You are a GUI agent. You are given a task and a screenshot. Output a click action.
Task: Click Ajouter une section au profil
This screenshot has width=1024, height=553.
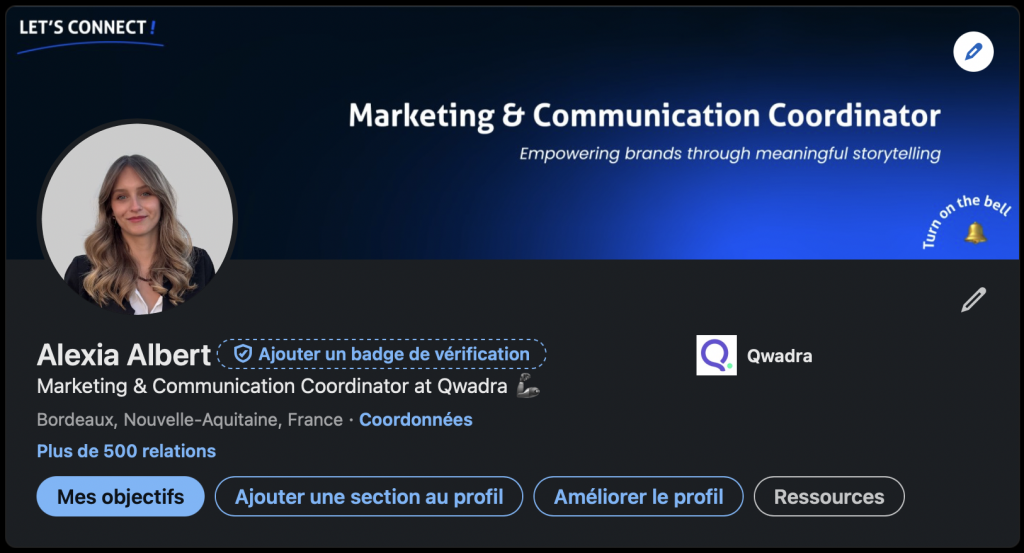coord(370,497)
